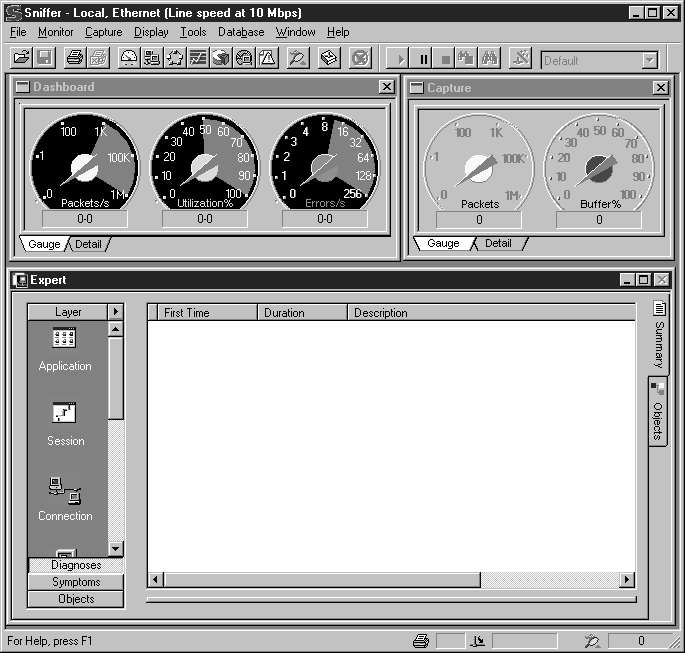Click the Diagnoses button
This screenshot has width=685, height=653.
tap(76, 565)
